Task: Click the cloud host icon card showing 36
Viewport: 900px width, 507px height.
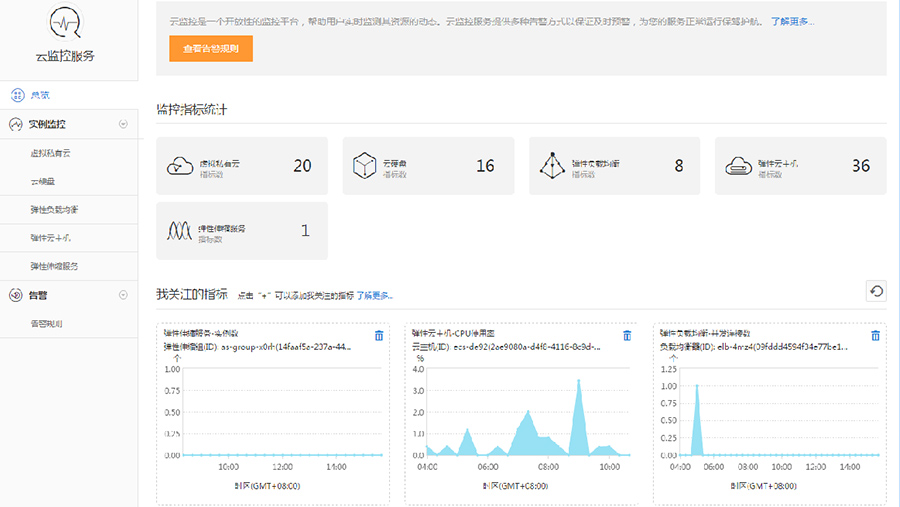Action: pyautogui.click(x=800, y=166)
